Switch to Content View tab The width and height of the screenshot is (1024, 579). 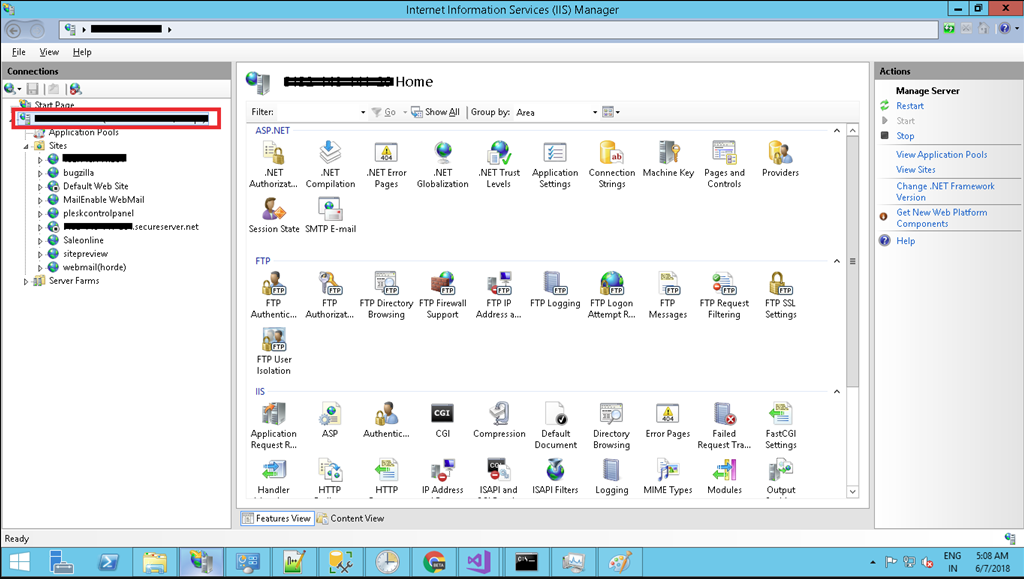(351, 518)
